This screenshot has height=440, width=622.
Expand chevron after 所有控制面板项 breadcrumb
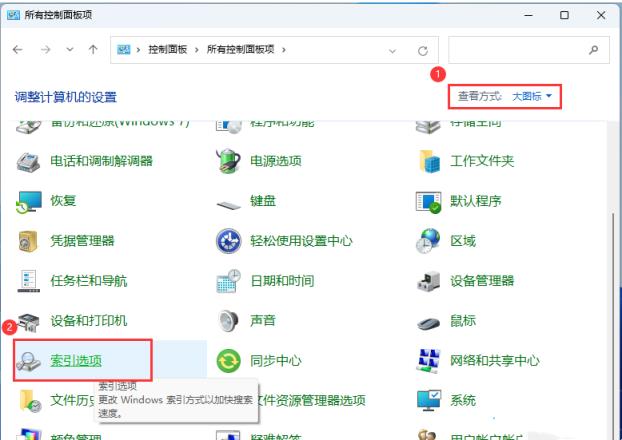point(284,50)
